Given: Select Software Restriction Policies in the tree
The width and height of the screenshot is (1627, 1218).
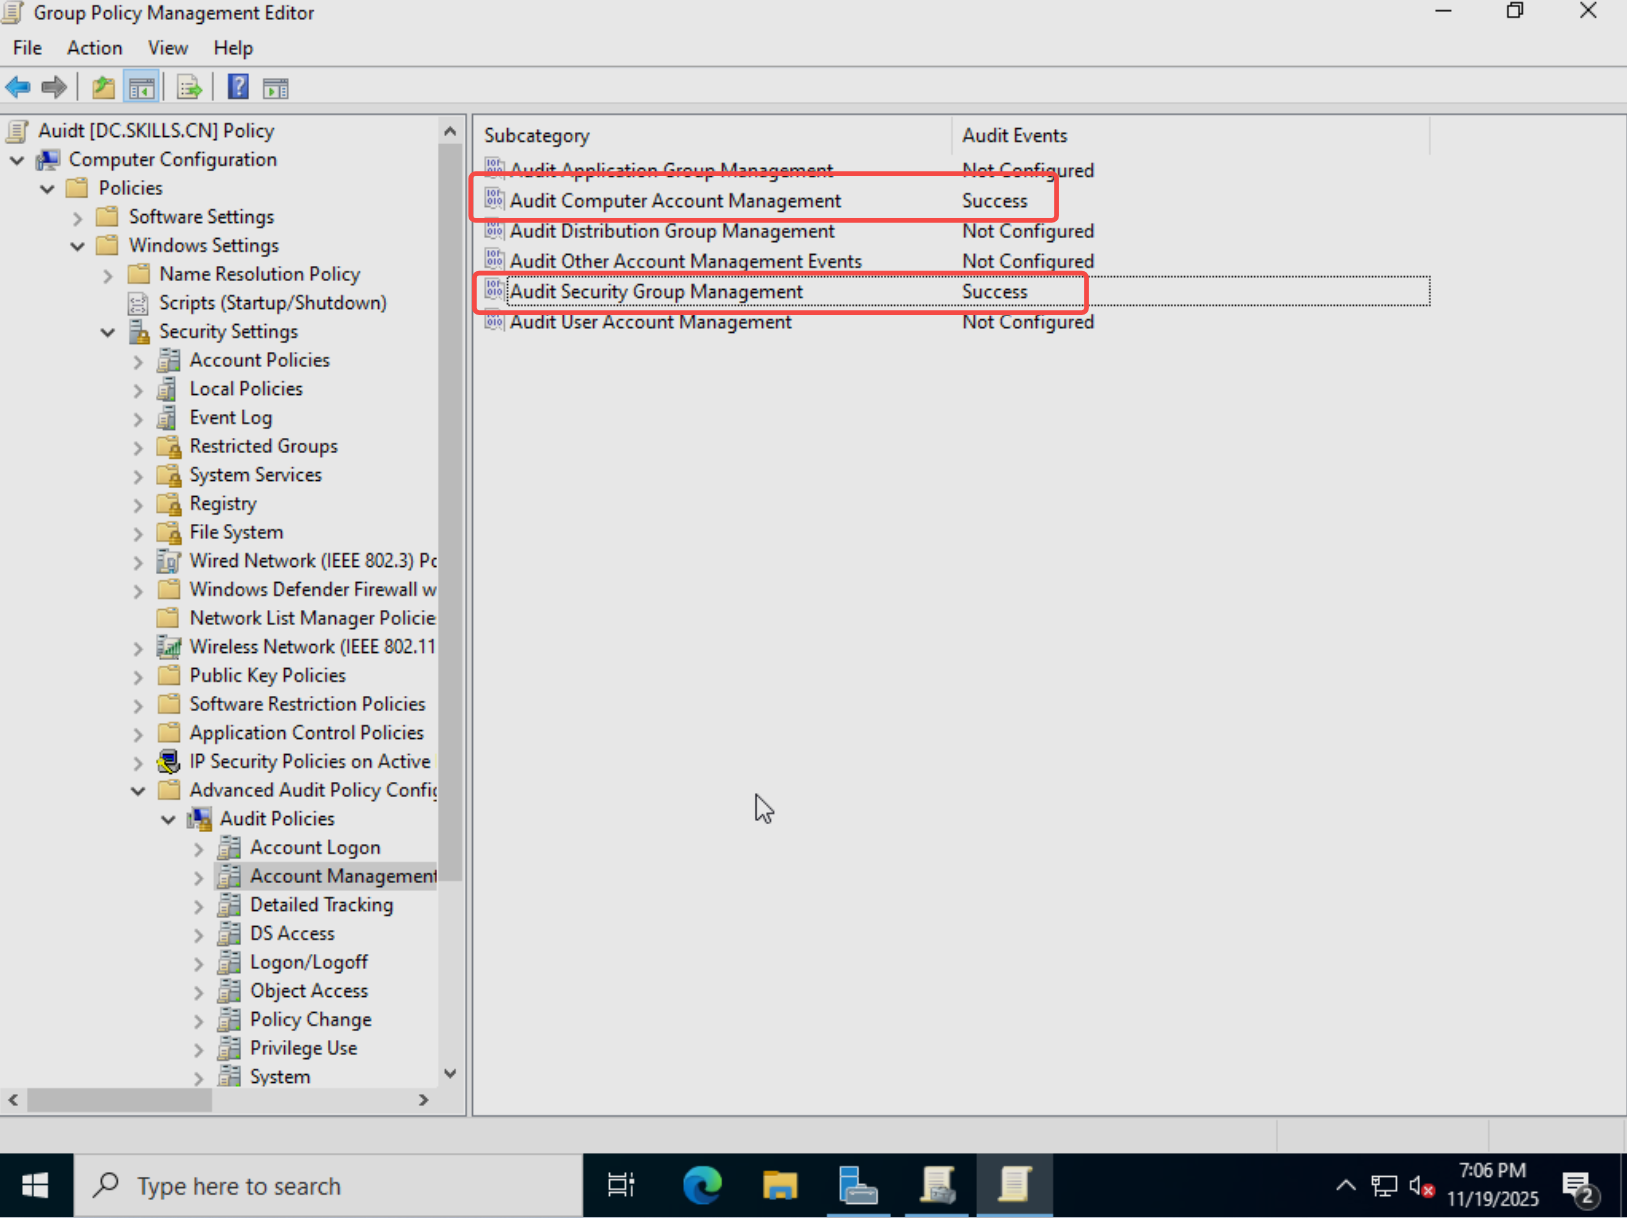Looking at the screenshot, I should (x=307, y=705).
